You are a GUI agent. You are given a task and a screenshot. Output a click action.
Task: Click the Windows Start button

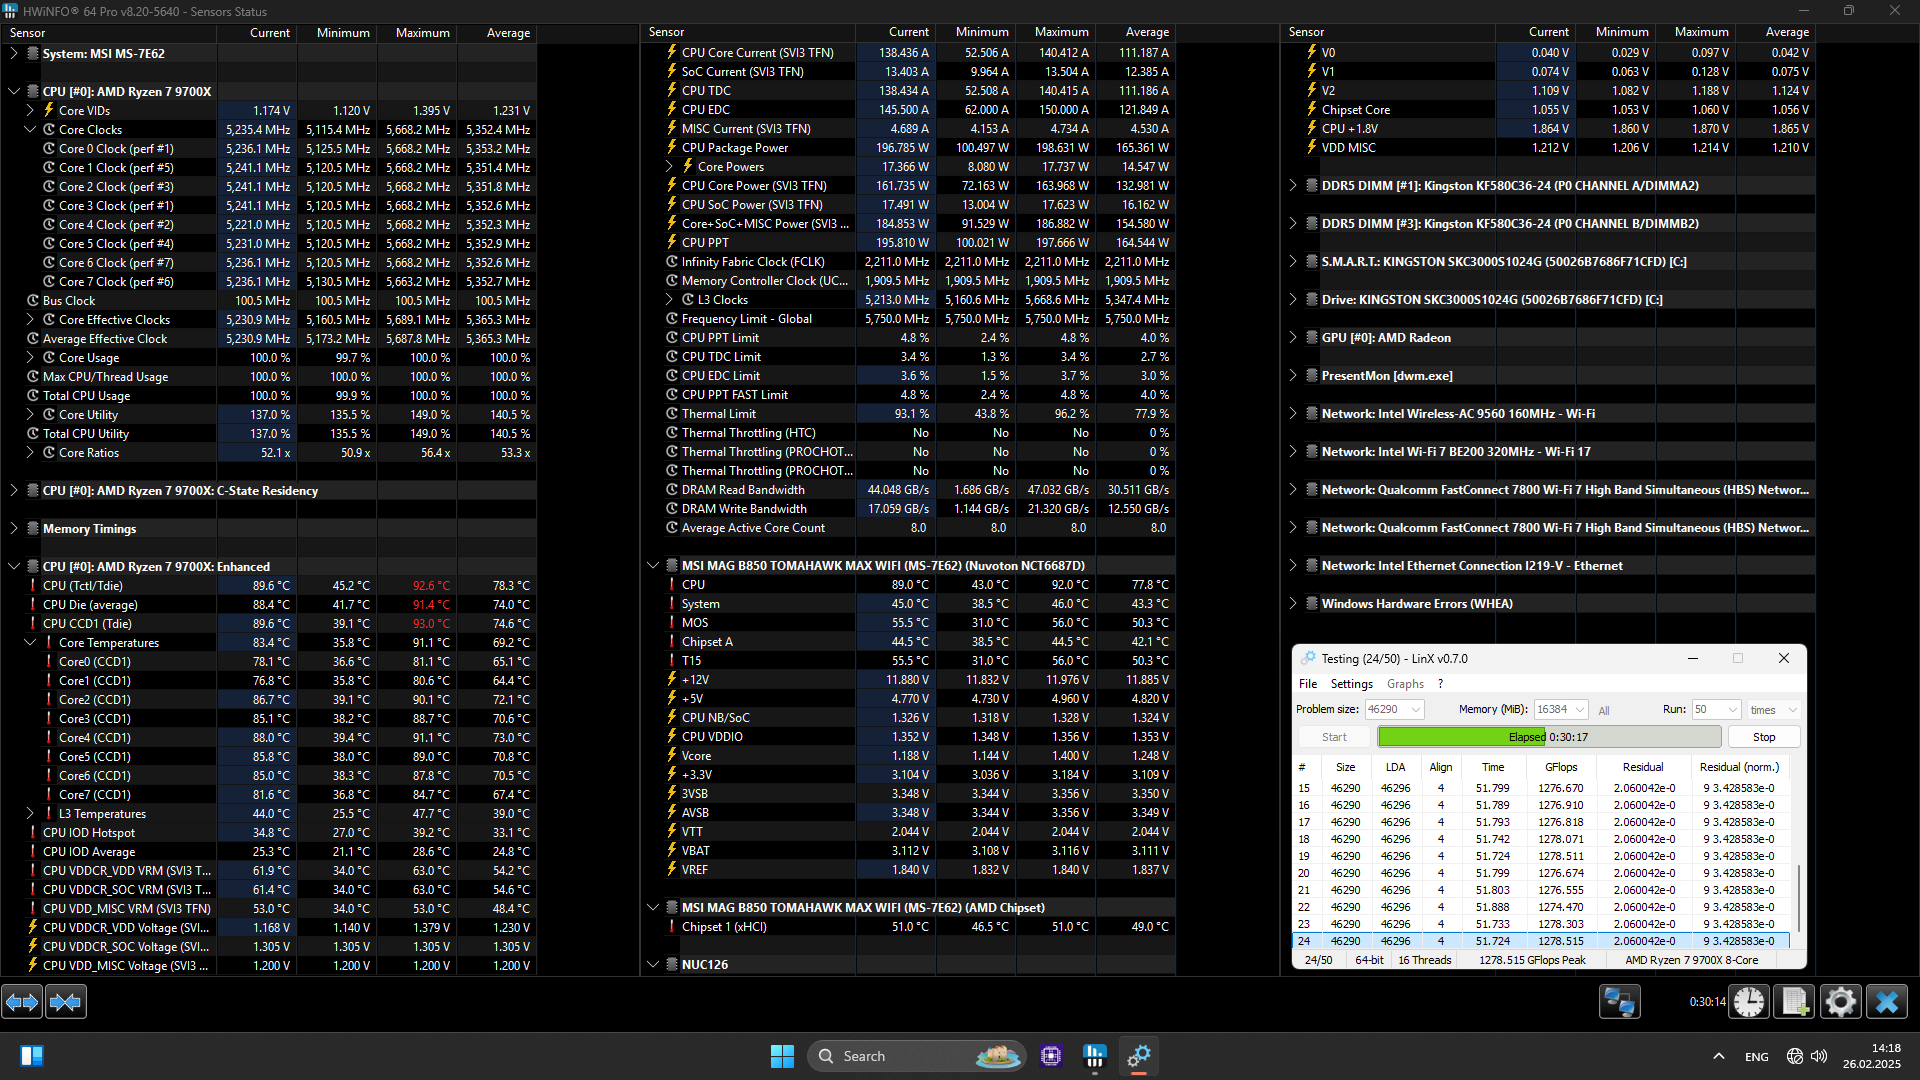click(x=782, y=1056)
